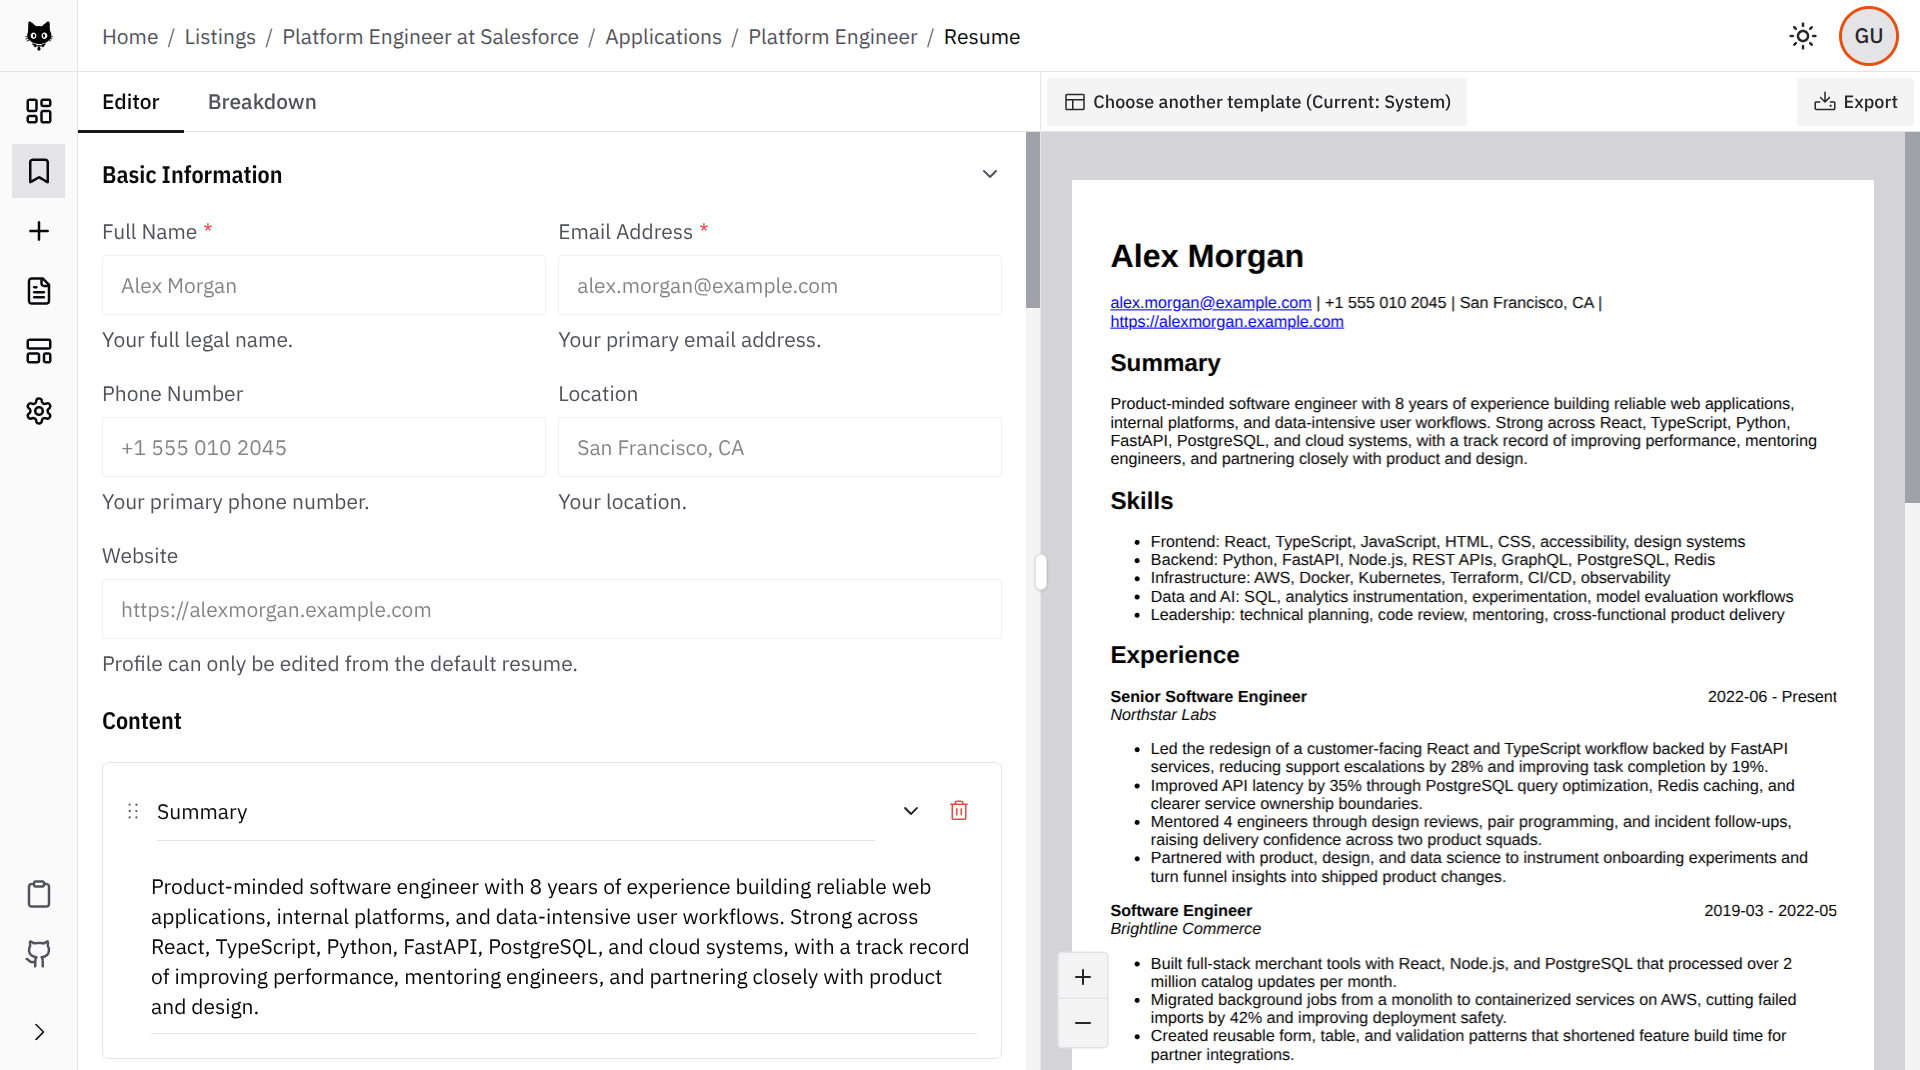Switch to the Editor tab
This screenshot has height=1070, width=1920.
pyautogui.click(x=131, y=102)
